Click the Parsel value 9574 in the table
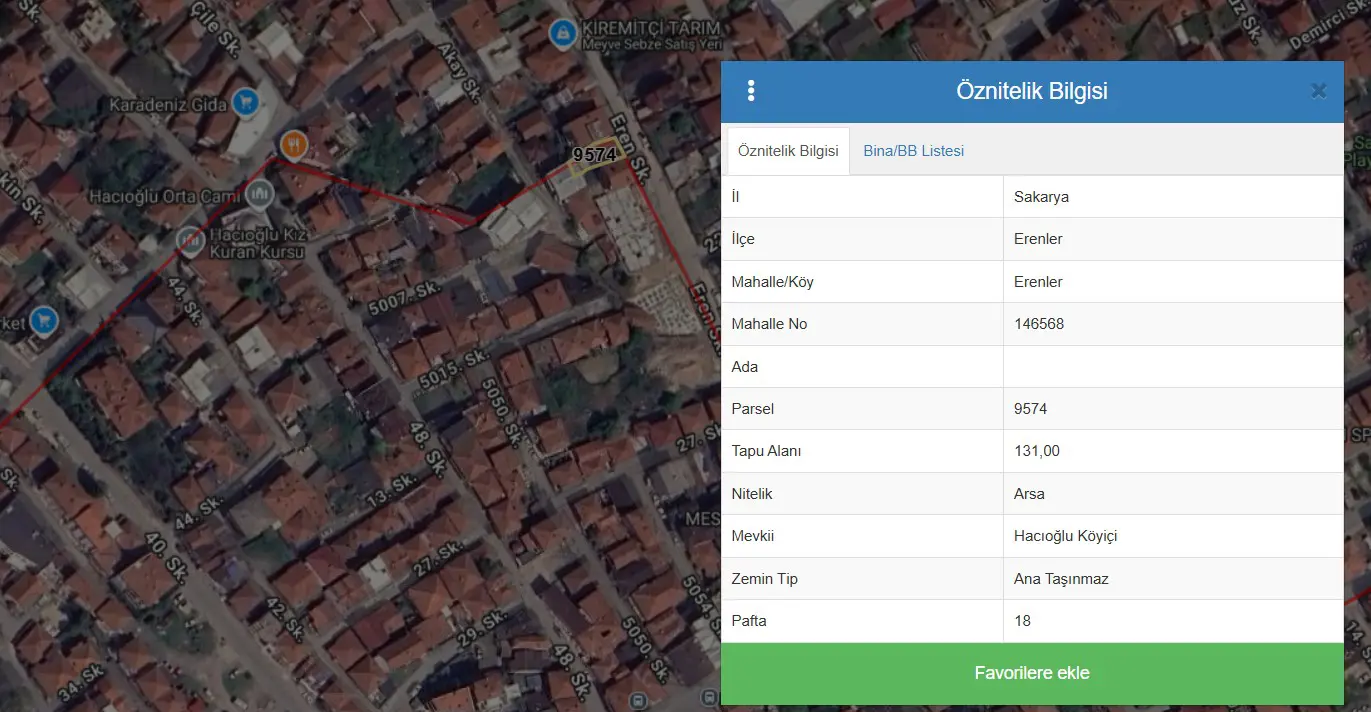The height and width of the screenshot is (712, 1371). [1031, 409]
